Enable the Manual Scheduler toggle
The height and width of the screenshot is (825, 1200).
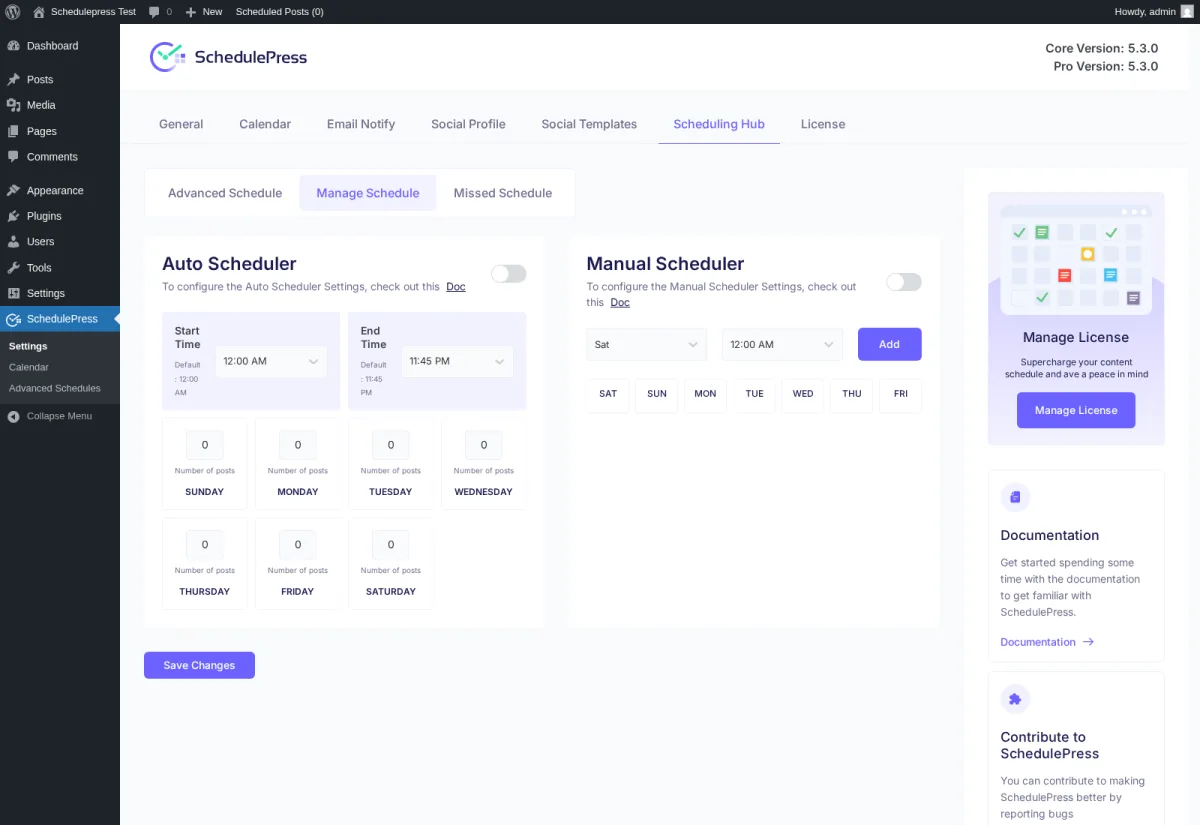[904, 282]
